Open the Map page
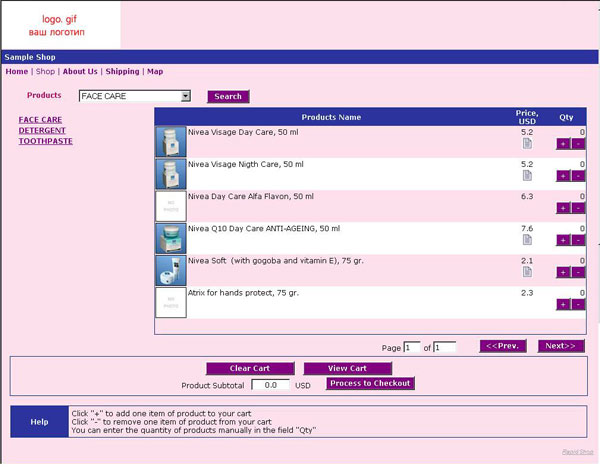Viewport: 600px width, 476px height. (x=155, y=72)
